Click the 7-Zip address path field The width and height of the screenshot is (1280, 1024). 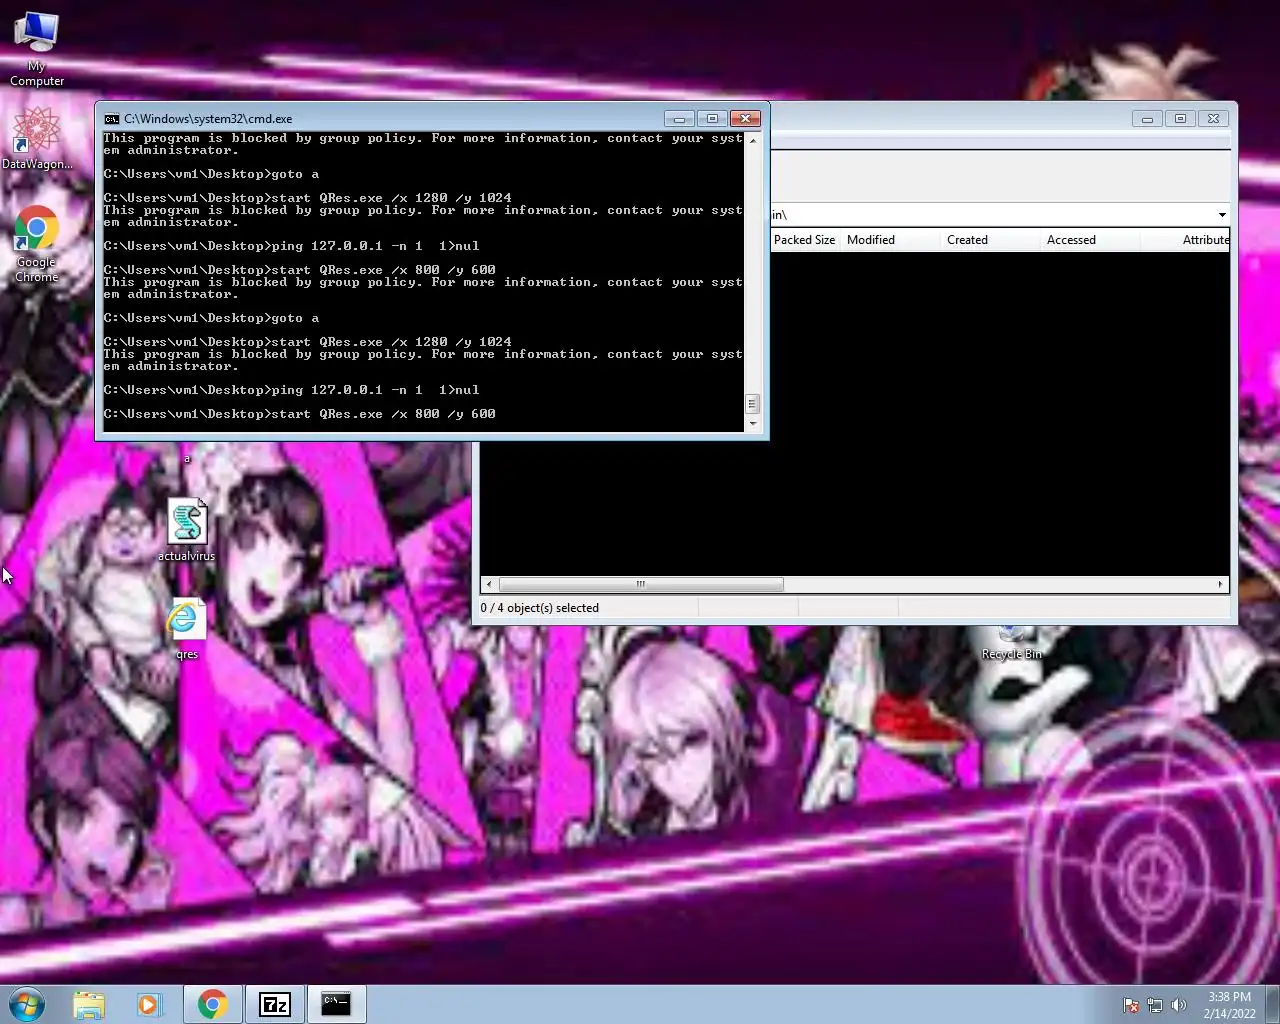point(991,215)
